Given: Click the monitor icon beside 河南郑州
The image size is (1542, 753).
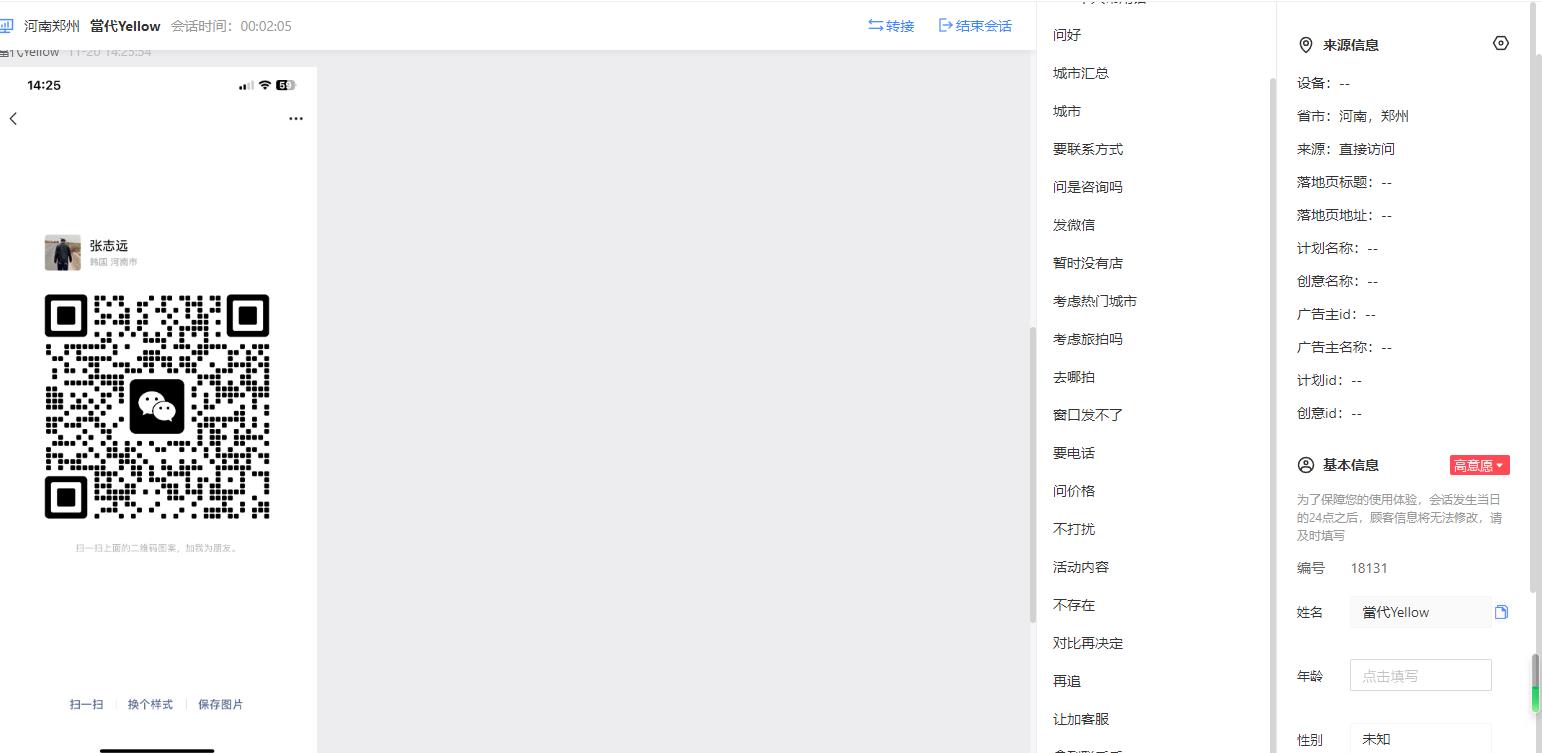Looking at the screenshot, I should pos(6,26).
